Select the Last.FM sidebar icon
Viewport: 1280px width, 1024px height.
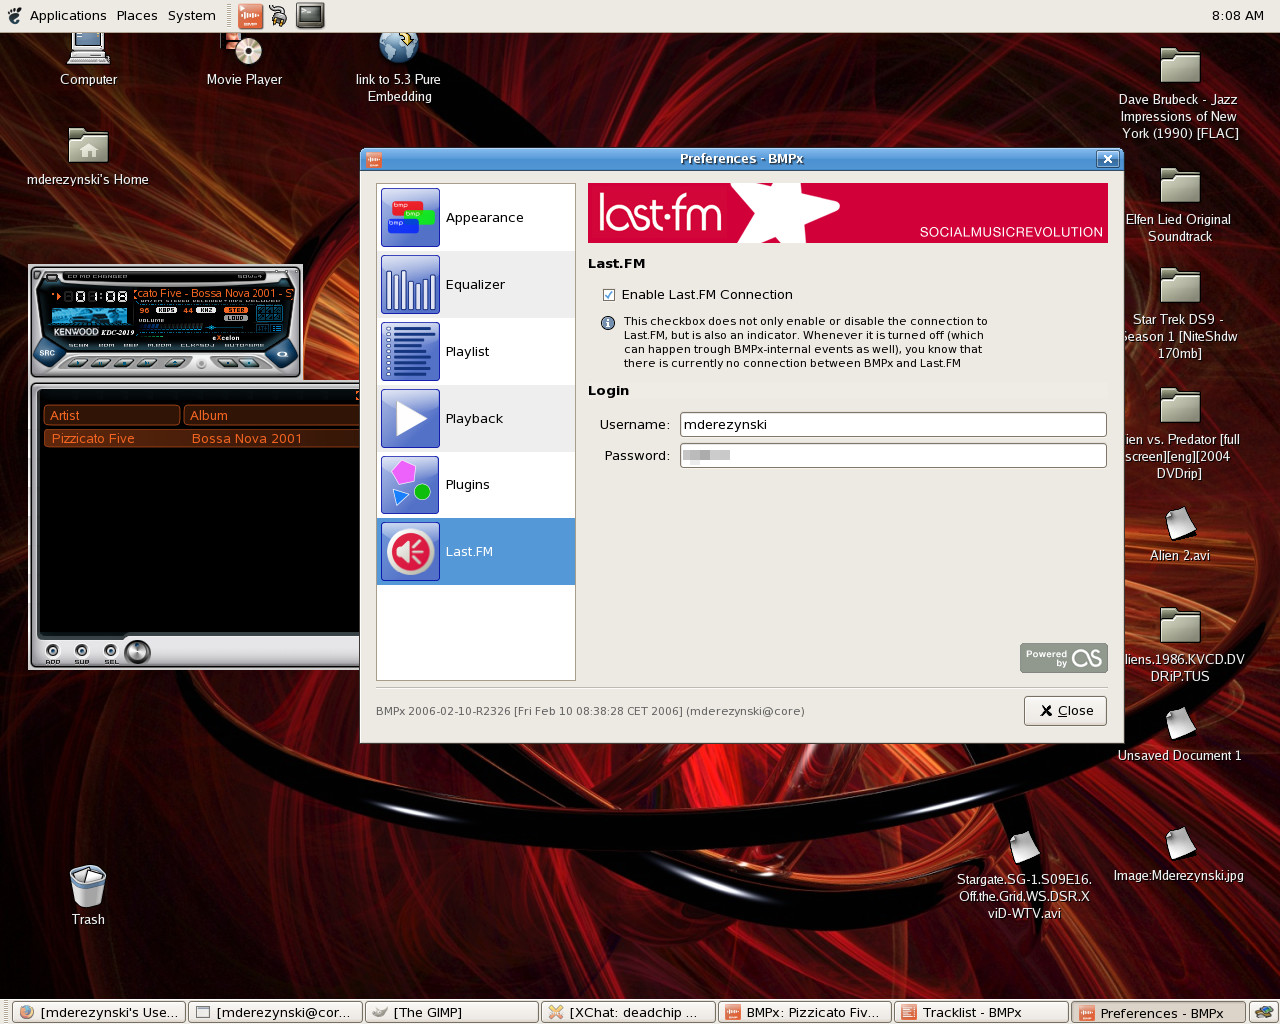[x=410, y=552]
